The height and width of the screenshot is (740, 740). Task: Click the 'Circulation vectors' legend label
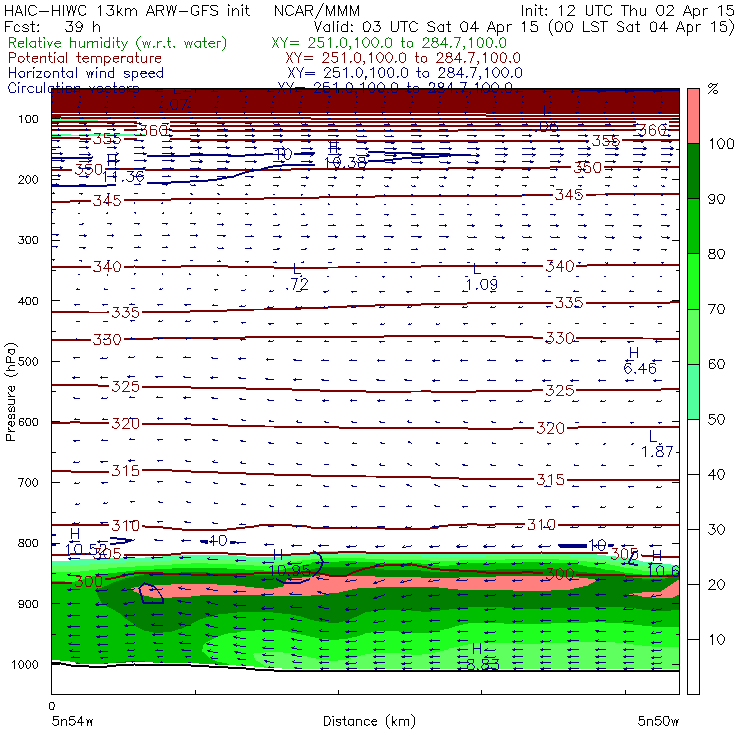click(73, 88)
